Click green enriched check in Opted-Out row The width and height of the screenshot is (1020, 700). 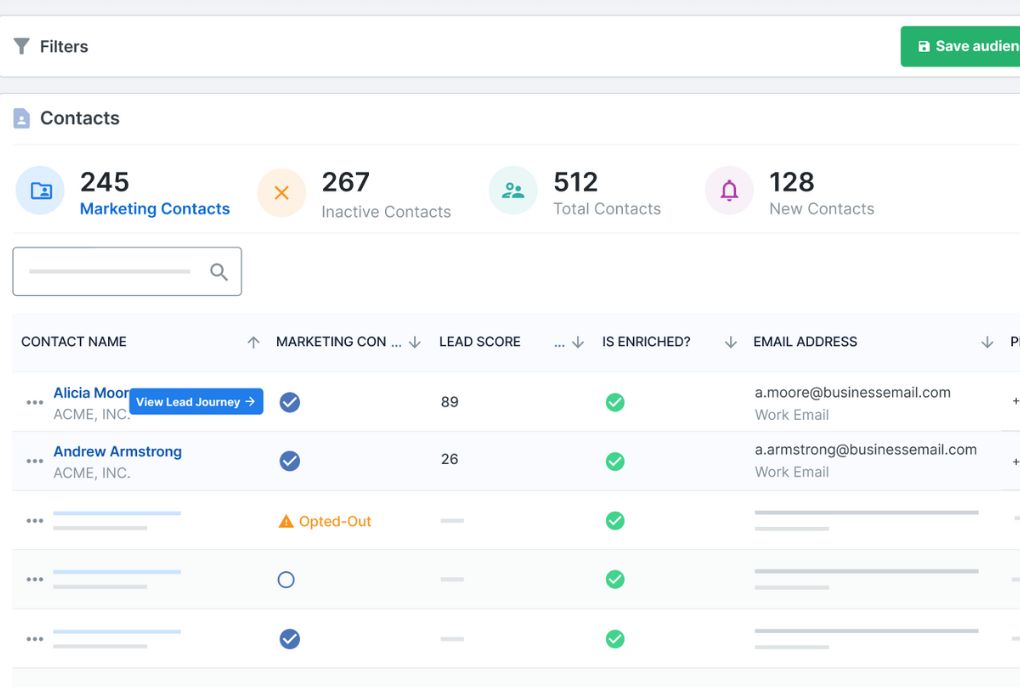click(x=615, y=520)
